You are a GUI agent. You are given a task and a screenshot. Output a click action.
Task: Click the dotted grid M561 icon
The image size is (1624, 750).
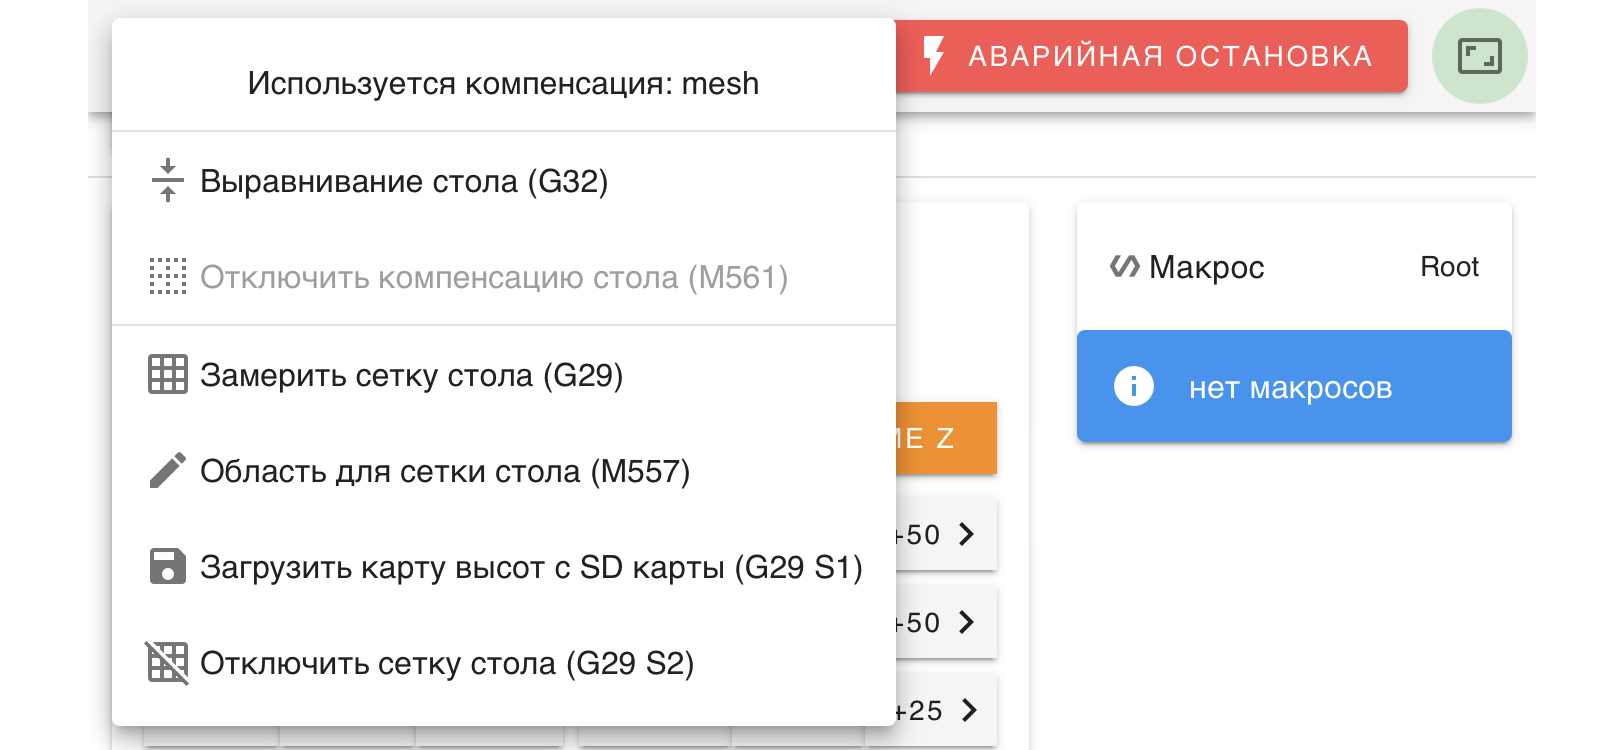click(168, 277)
